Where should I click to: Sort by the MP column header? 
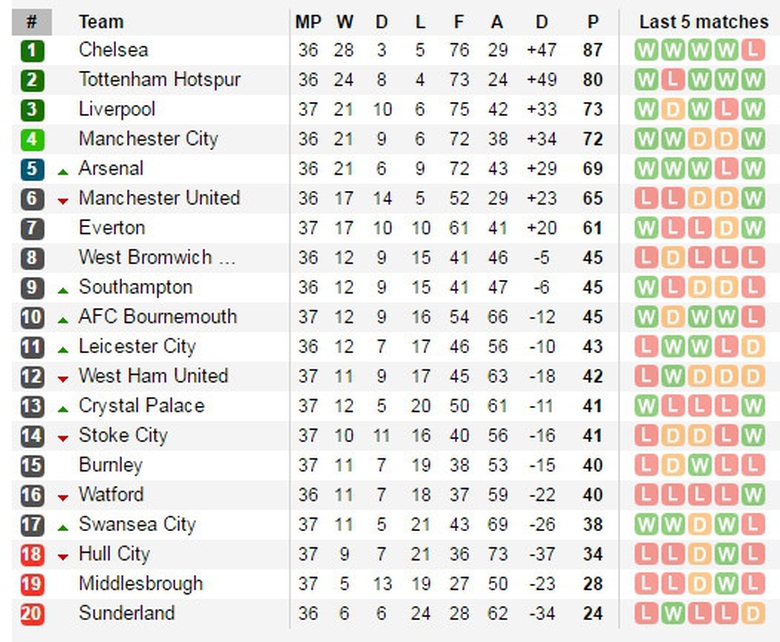click(307, 21)
